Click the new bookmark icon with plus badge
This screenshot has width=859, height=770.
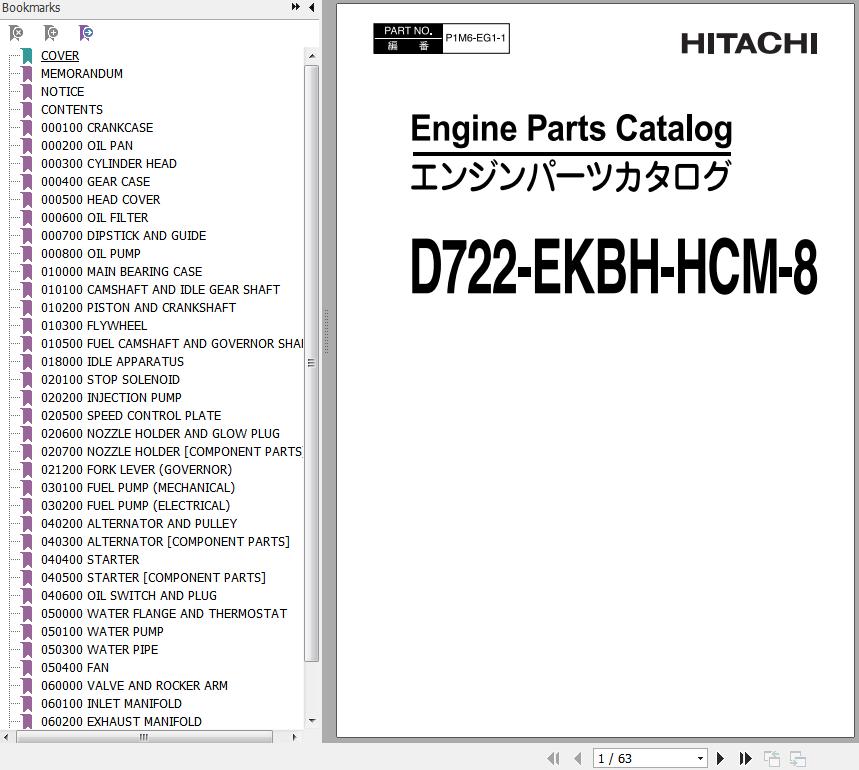51,33
